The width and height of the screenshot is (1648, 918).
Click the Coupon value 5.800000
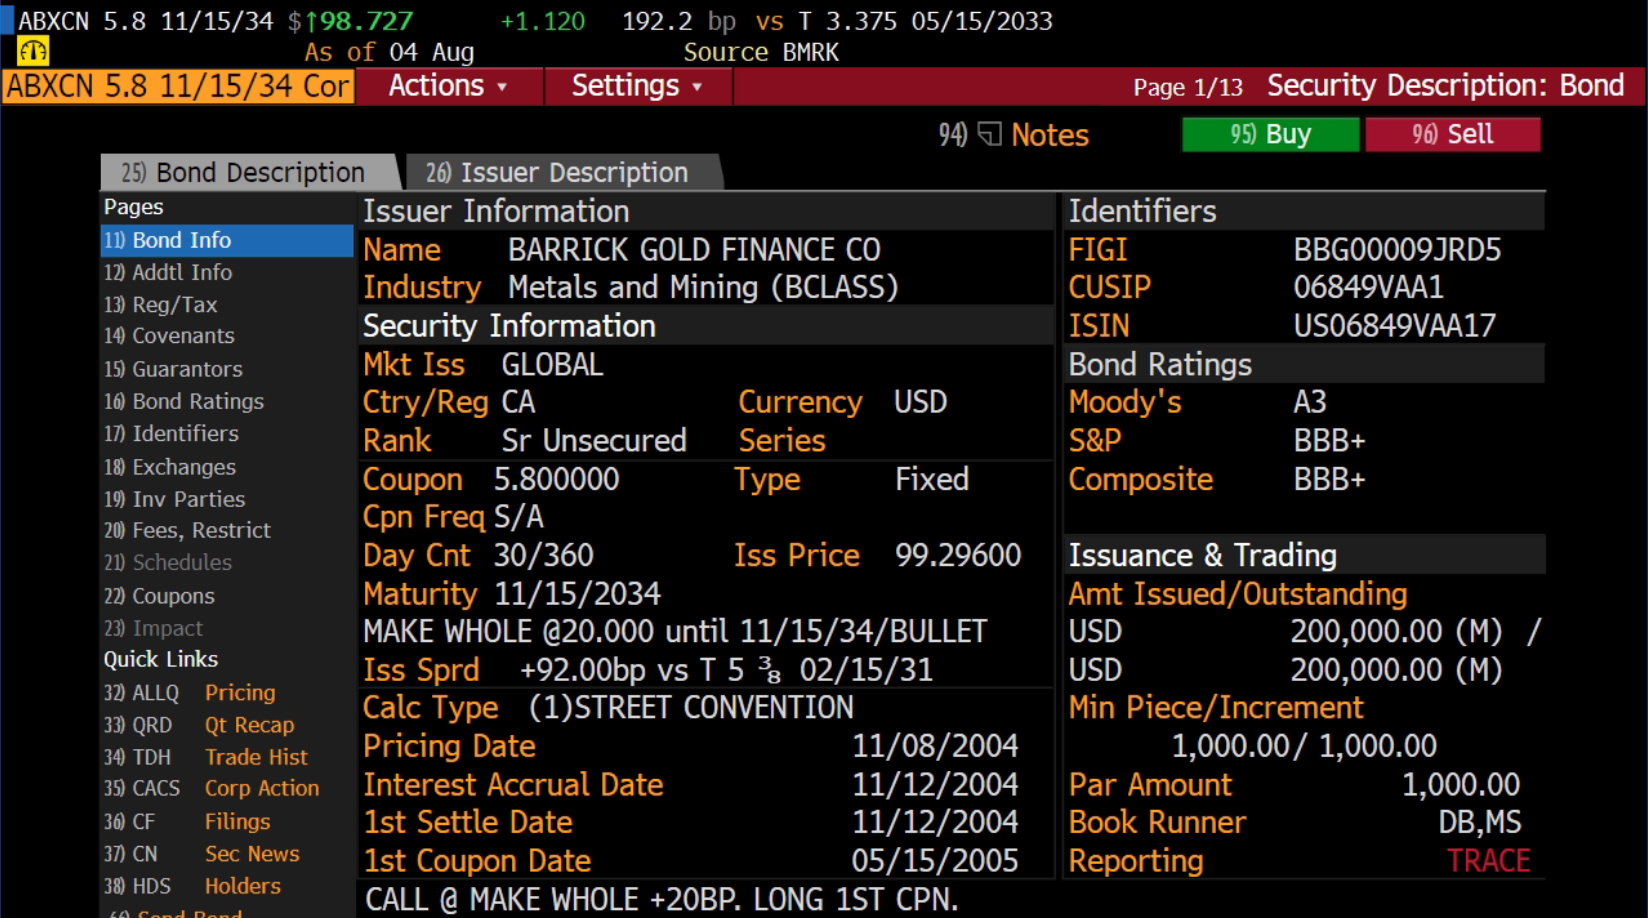[x=557, y=479]
